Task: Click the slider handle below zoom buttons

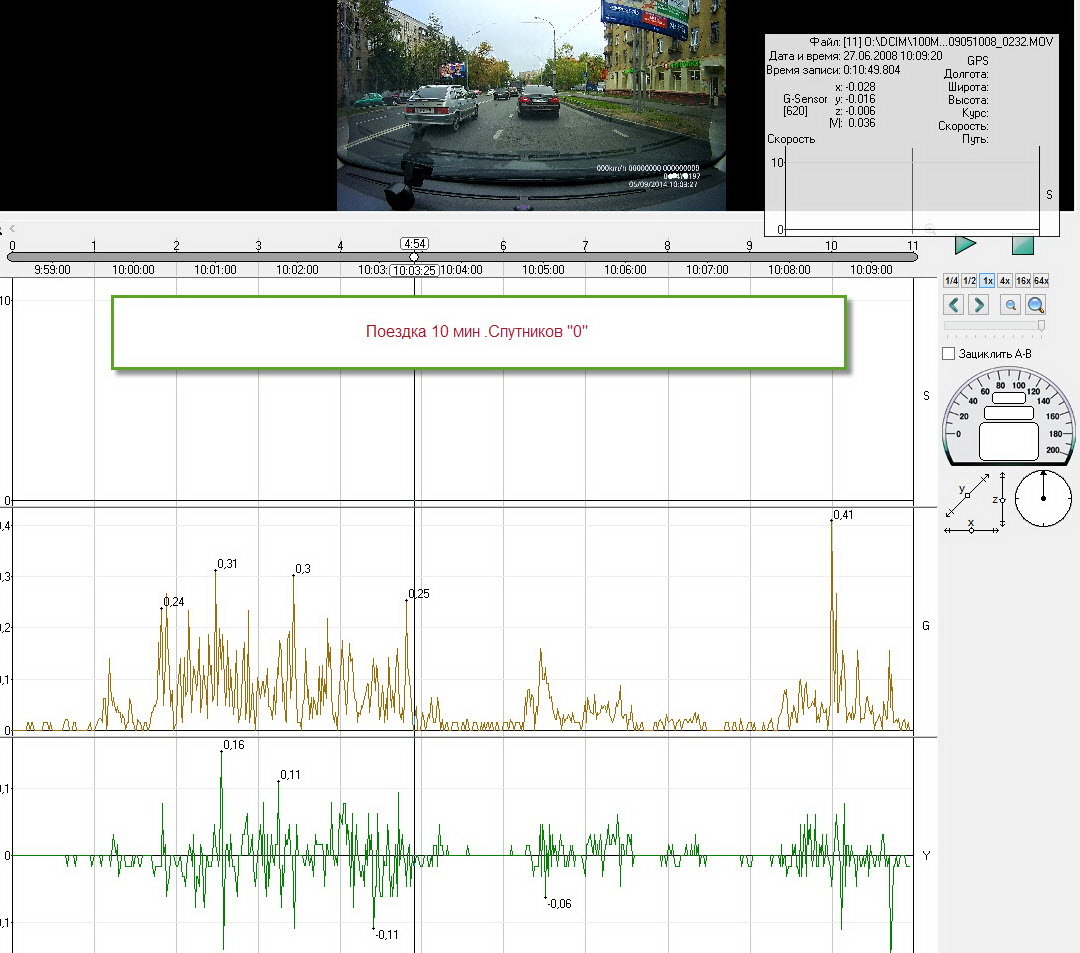Action: point(1041,325)
